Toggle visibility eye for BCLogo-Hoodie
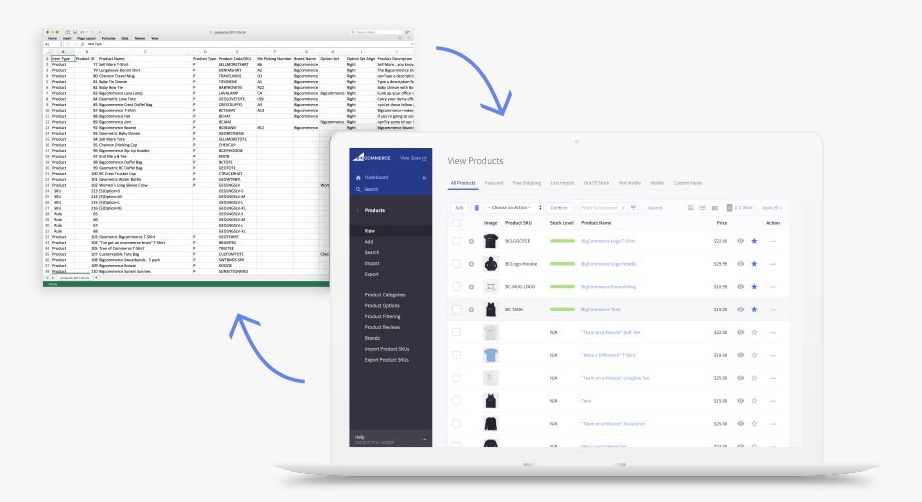922x502 pixels. point(740,264)
